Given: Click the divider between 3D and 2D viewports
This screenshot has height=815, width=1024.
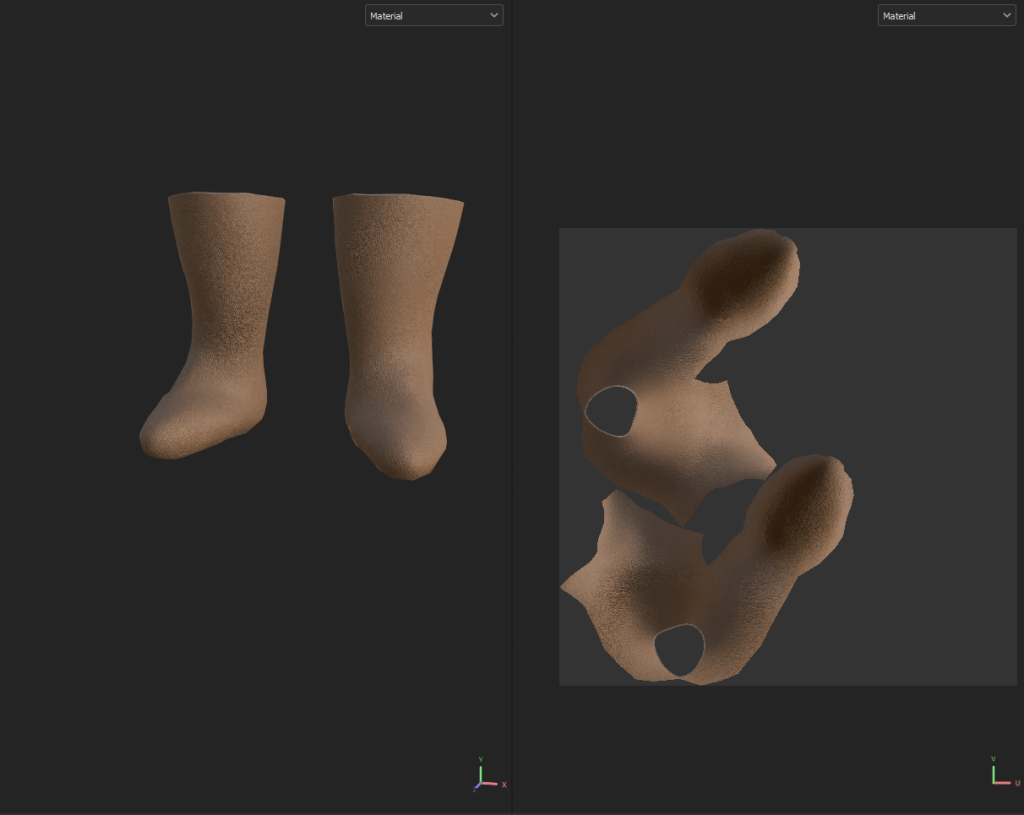Looking at the screenshot, I should click(512, 400).
